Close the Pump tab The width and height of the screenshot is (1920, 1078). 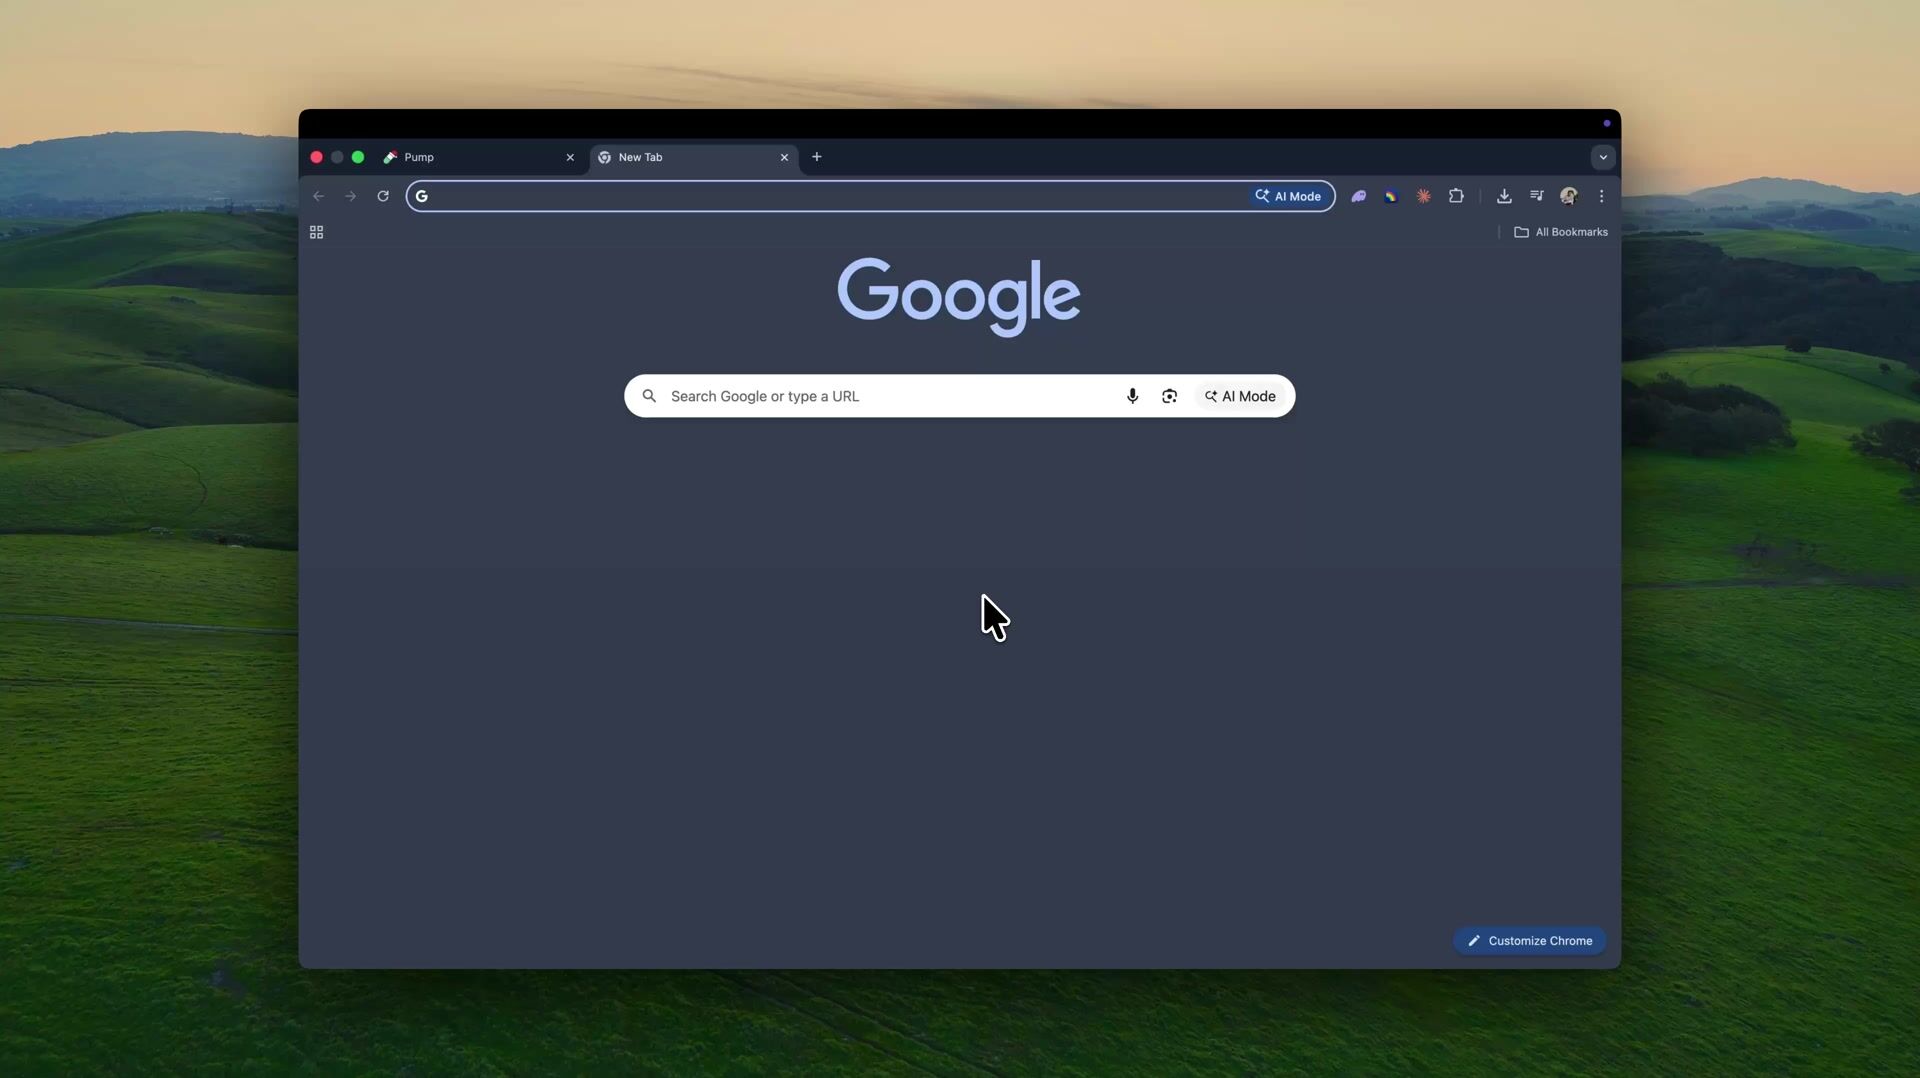[x=570, y=157]
